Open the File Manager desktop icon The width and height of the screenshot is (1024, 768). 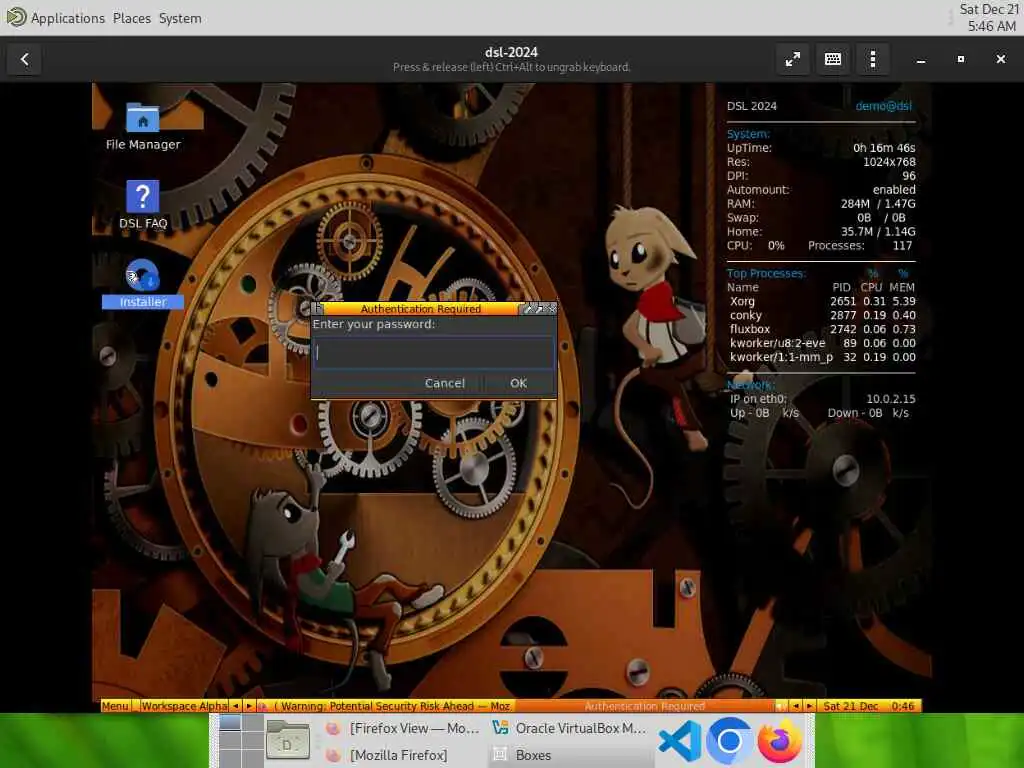click(x=143, y=127)
